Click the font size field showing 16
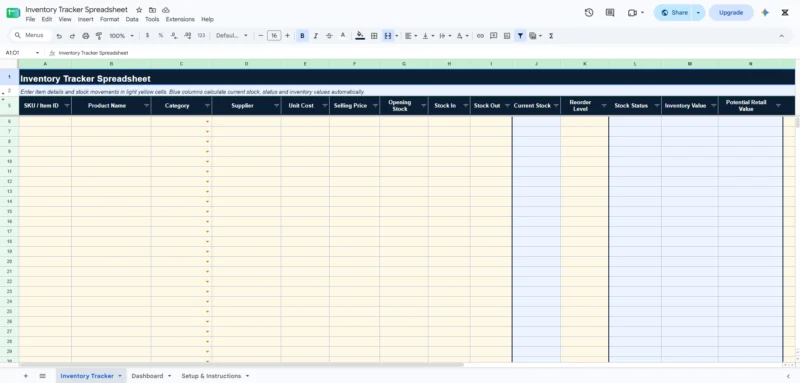 274,36
